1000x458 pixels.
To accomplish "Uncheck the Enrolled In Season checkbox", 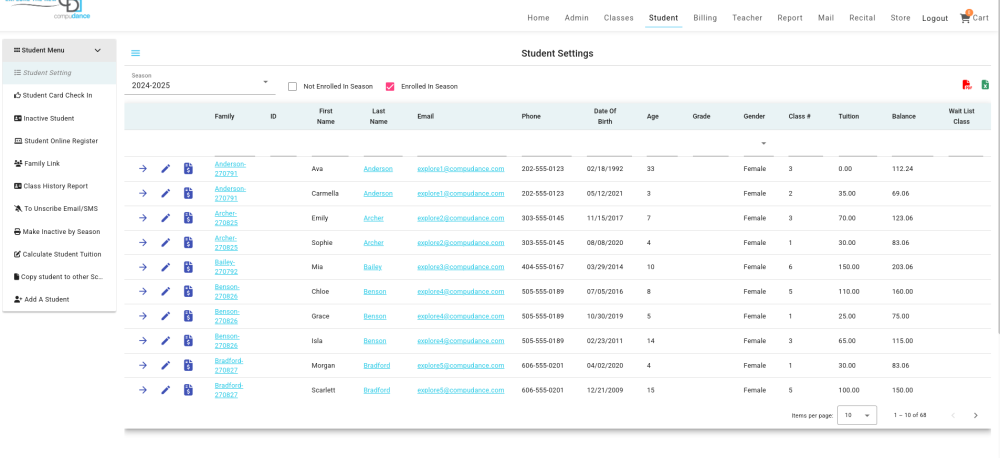I will [x=390, y=86].
